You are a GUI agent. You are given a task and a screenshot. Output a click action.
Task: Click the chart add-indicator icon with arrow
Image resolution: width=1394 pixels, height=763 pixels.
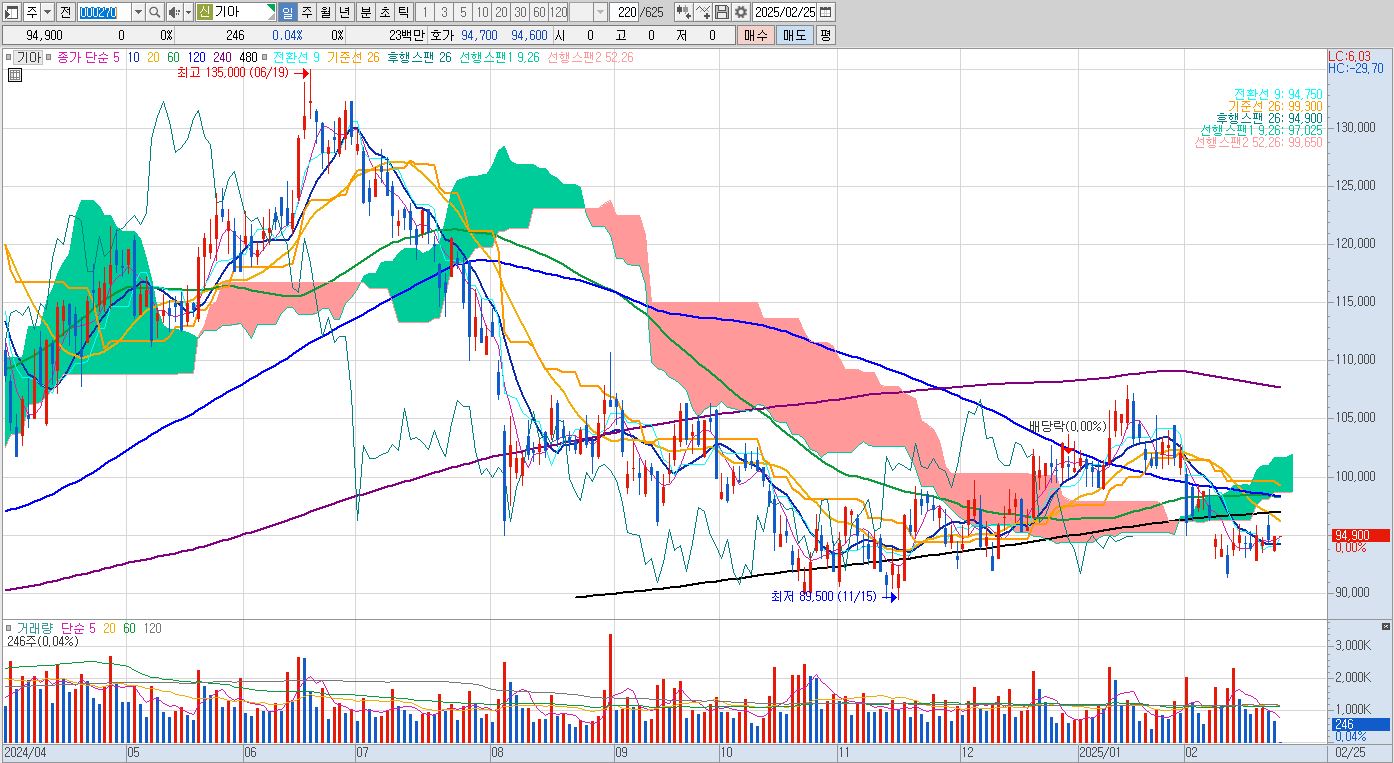[684, 12]
